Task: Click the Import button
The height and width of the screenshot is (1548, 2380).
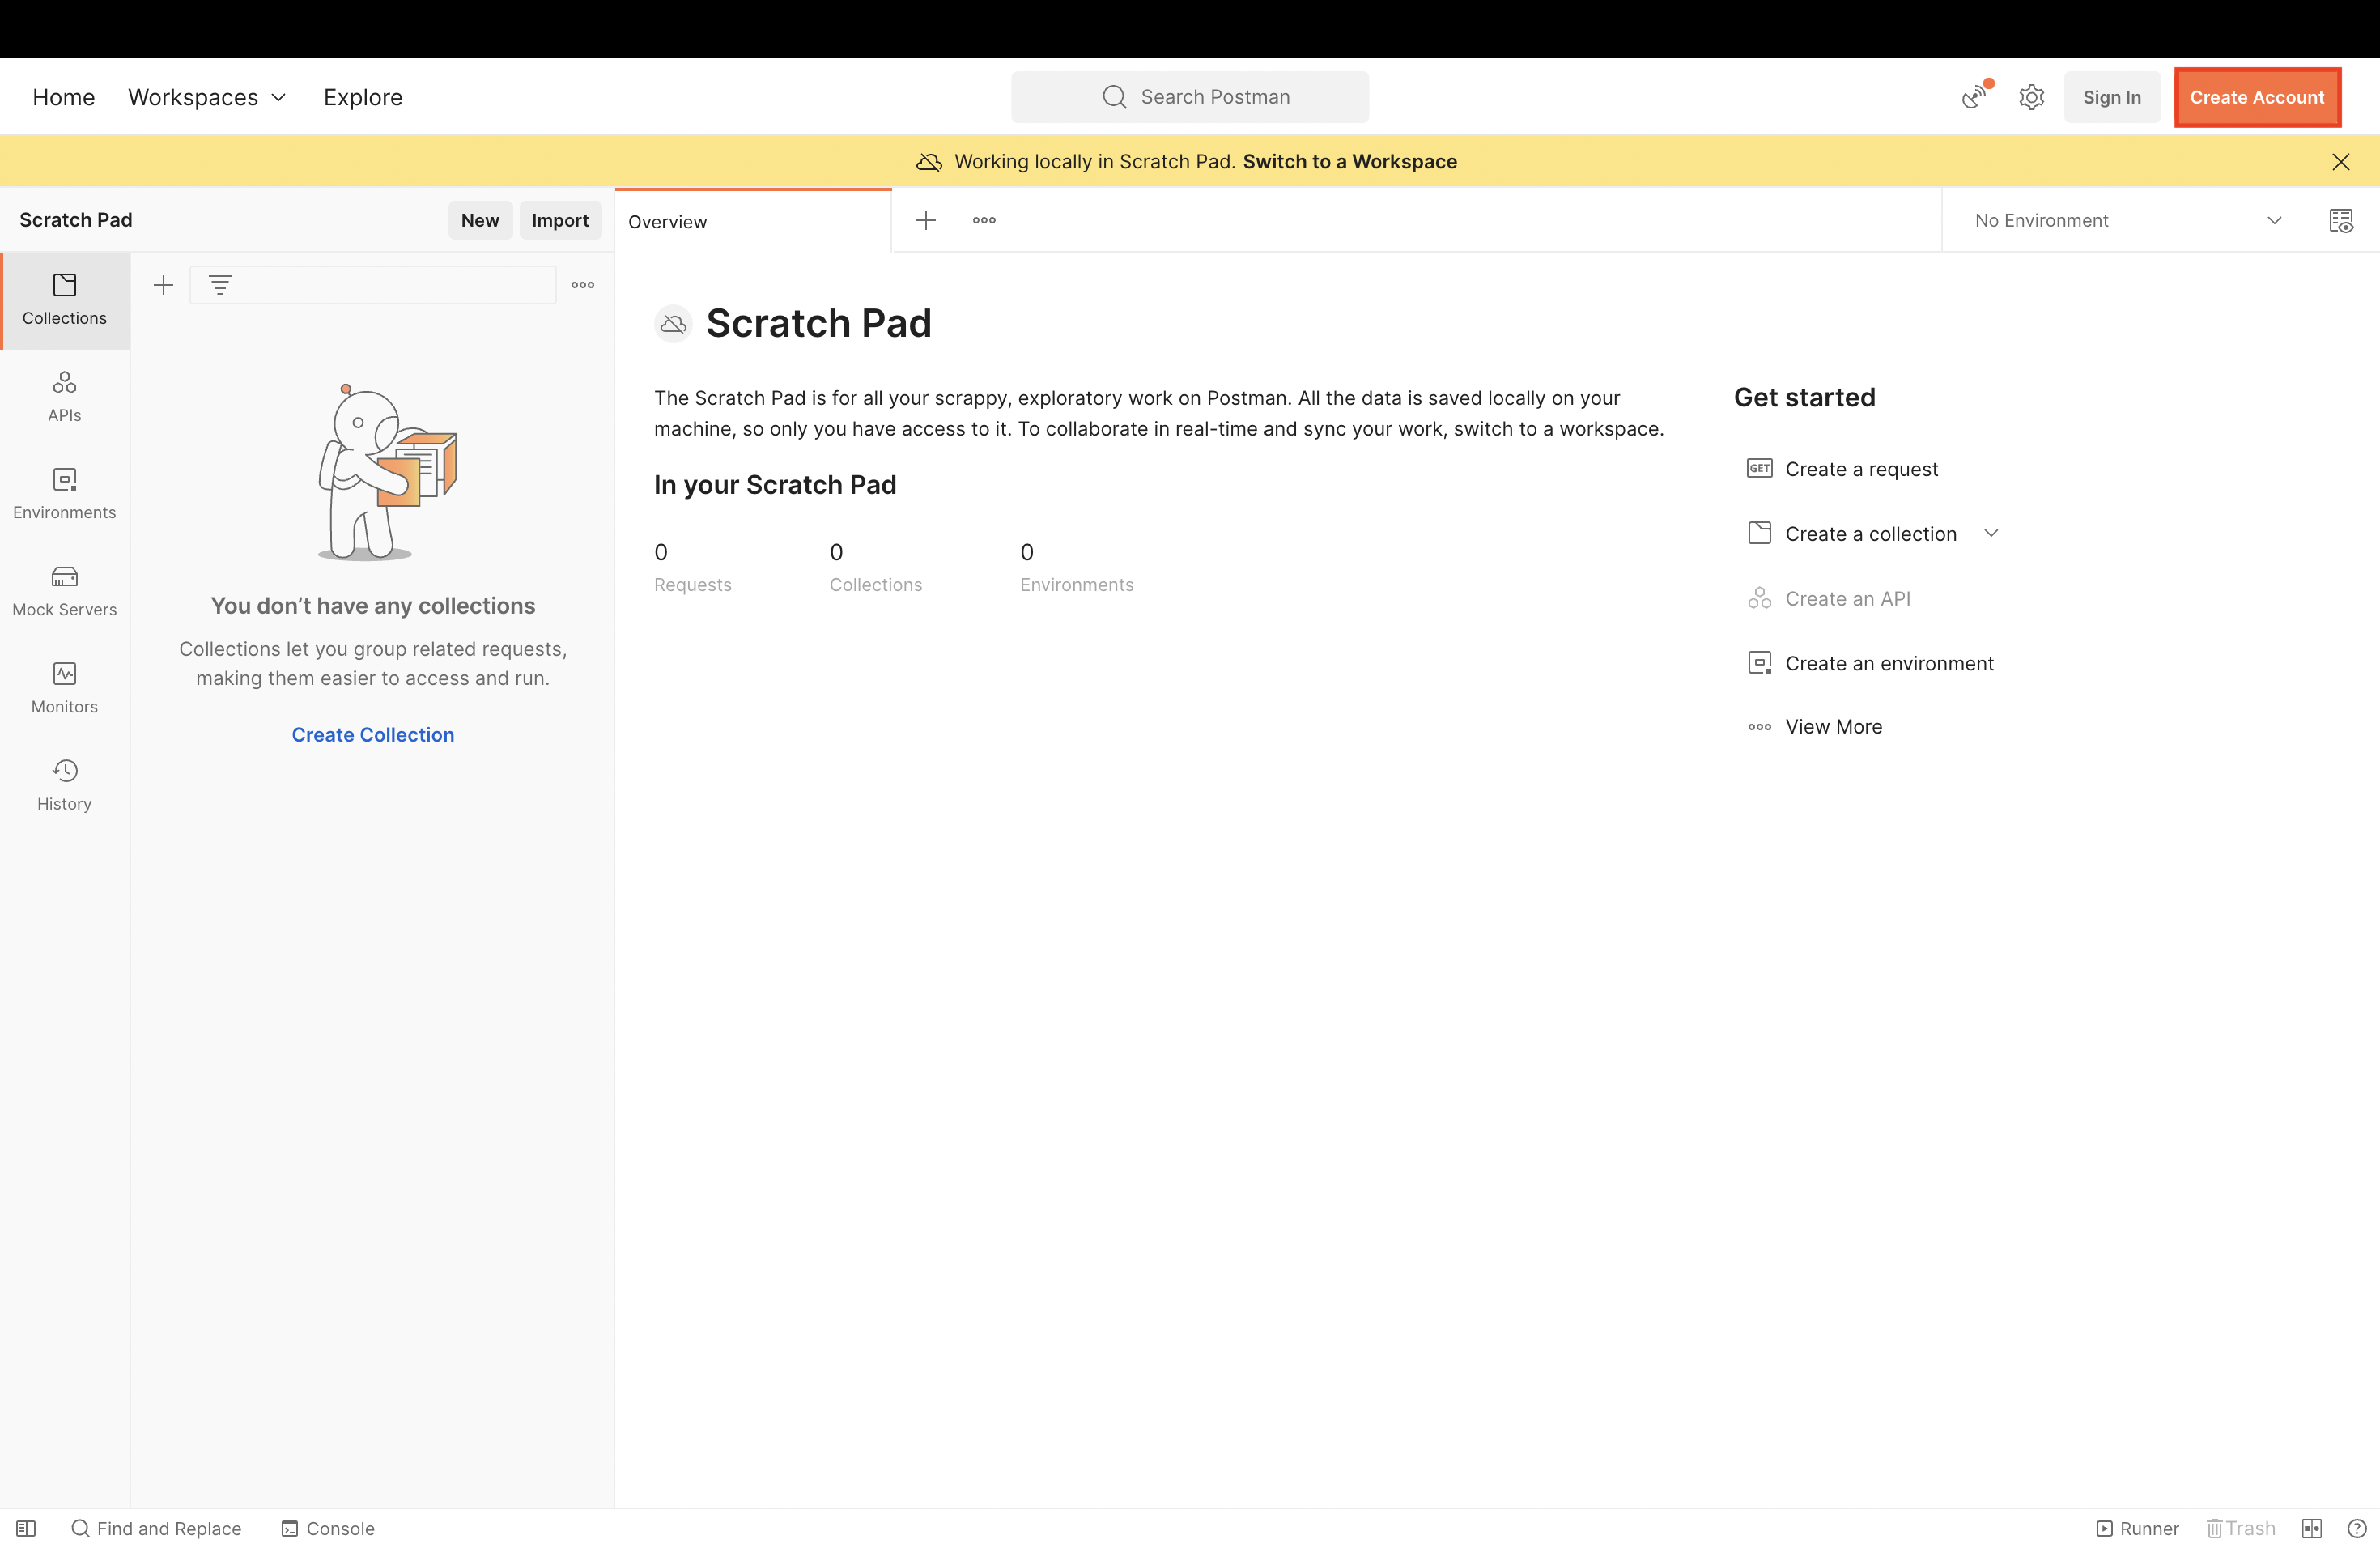Action: (560, 220)
